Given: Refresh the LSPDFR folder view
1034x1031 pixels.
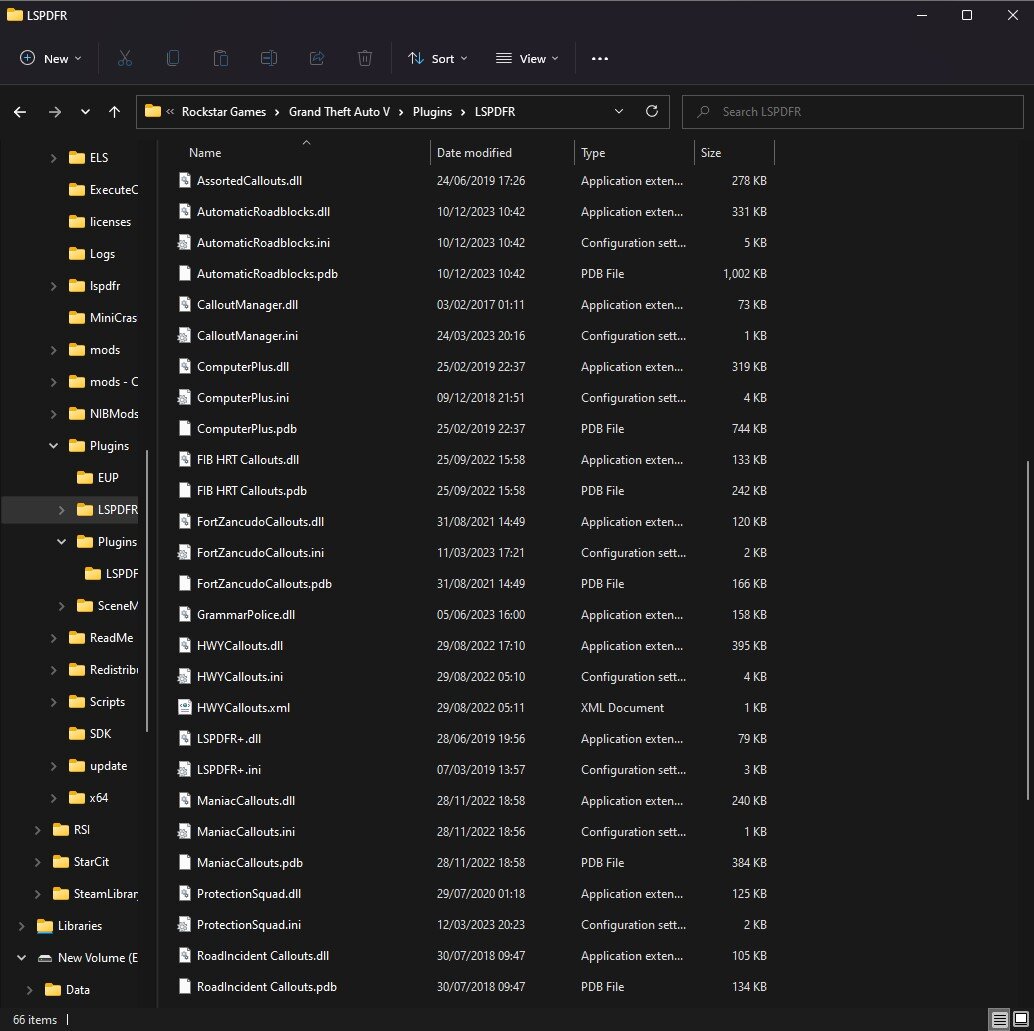Looking at the screenshot, I should pos(652,112).
